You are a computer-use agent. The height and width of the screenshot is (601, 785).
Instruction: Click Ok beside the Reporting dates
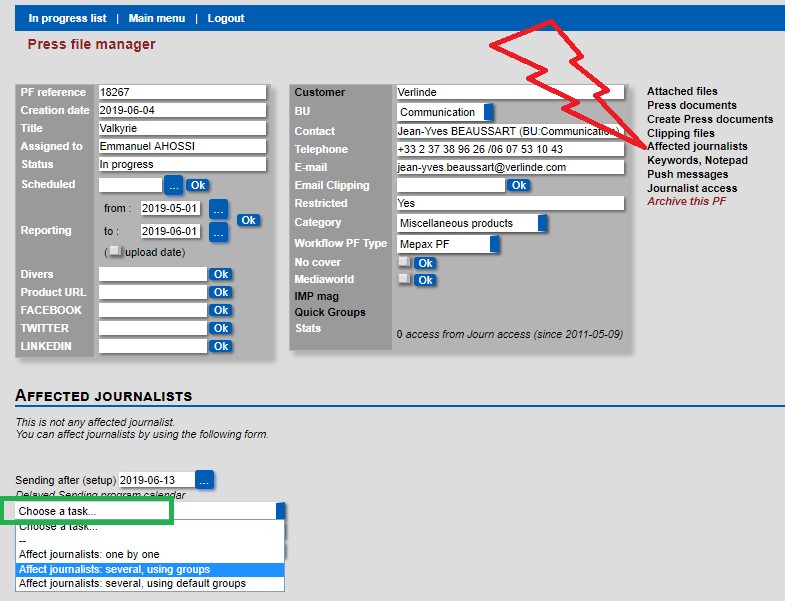(249, 220)
